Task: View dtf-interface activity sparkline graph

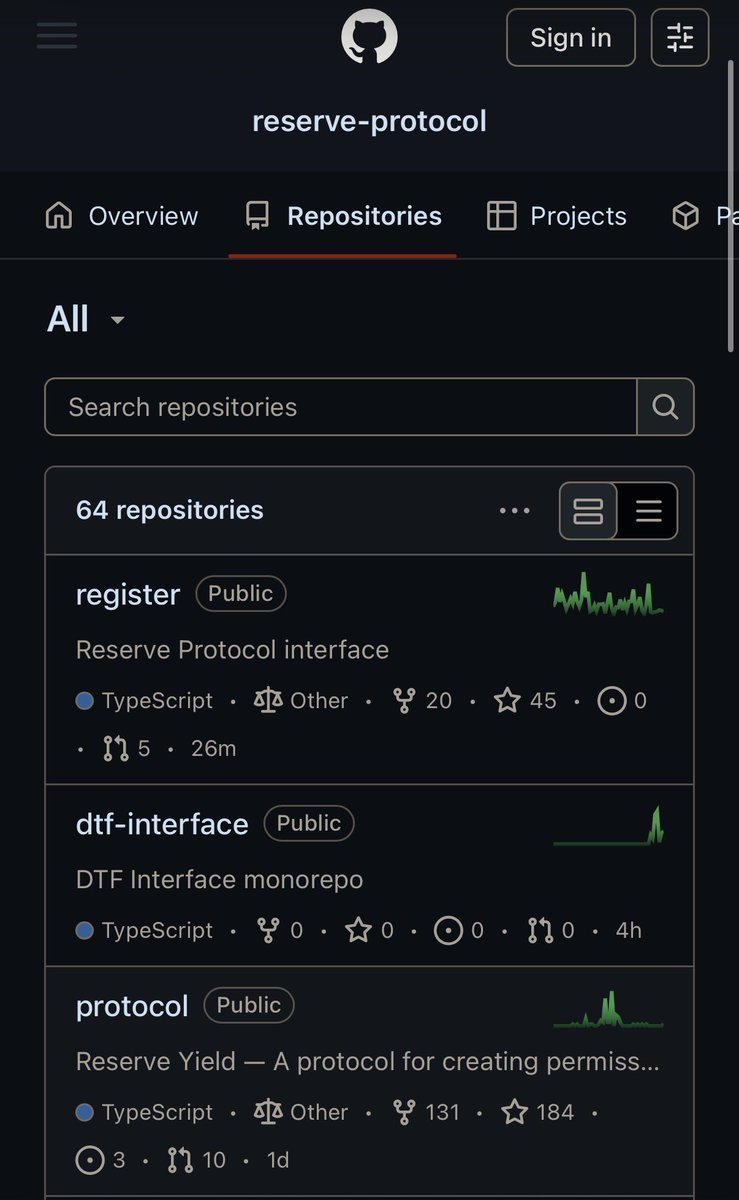Action: [x=608, y=826]
